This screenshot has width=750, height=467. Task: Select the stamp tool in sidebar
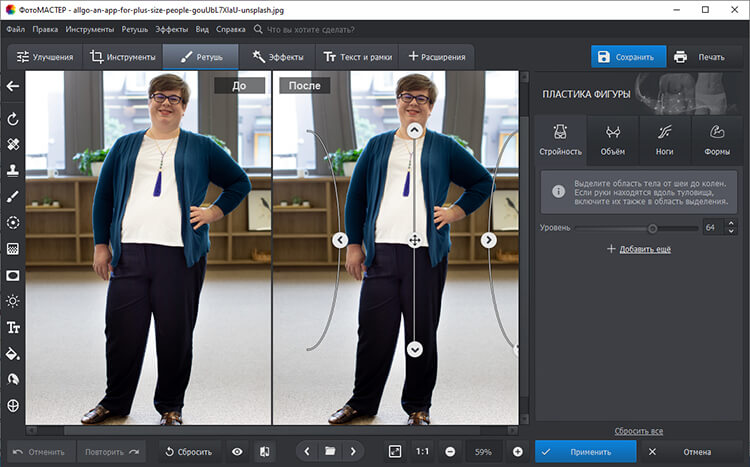[x=13, y=170]
